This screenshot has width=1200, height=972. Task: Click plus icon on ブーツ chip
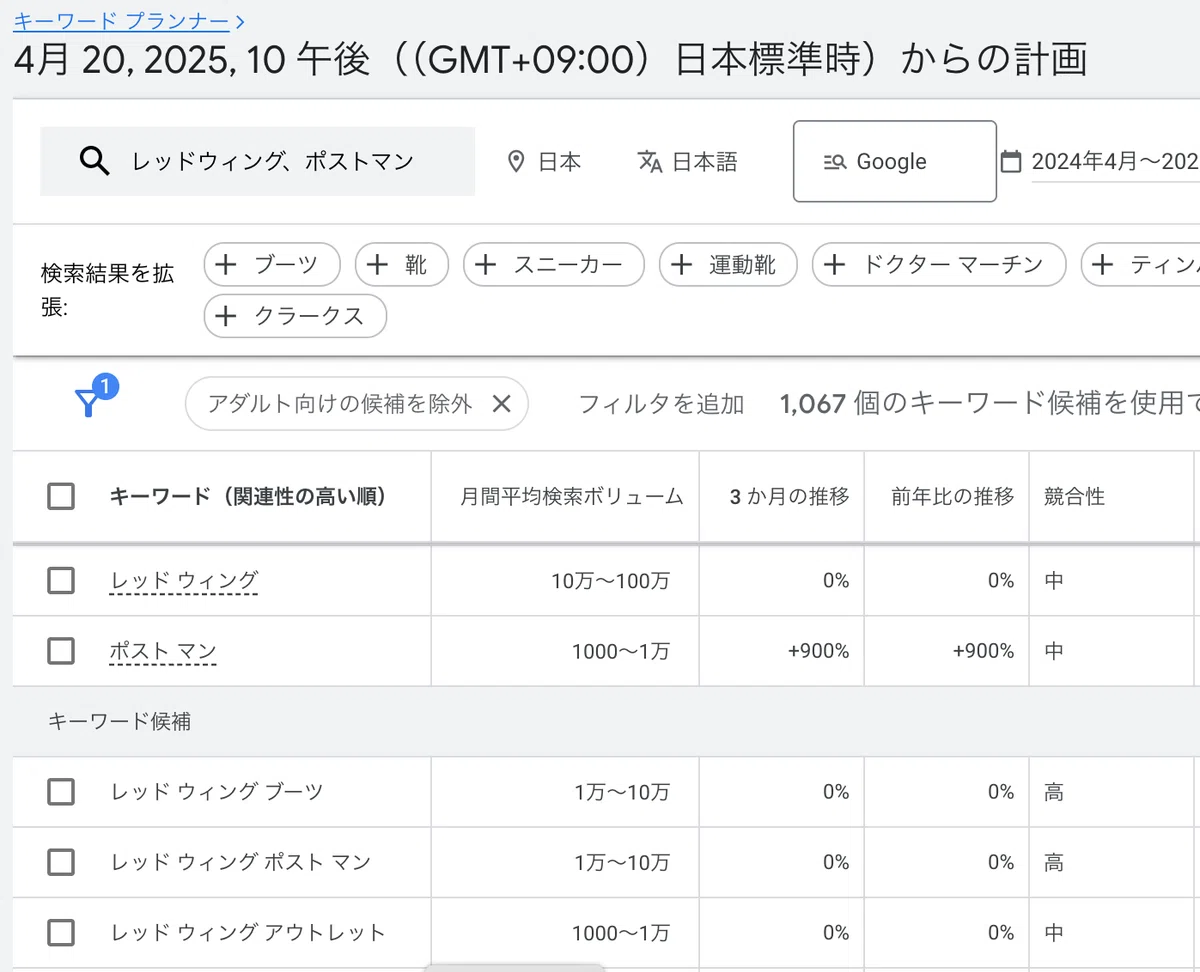point(227,265)
